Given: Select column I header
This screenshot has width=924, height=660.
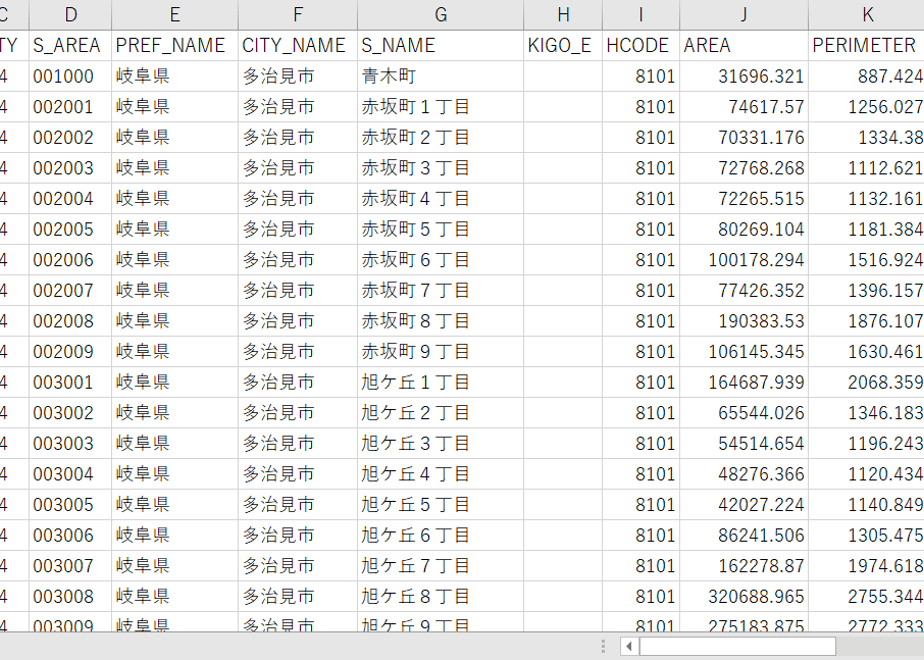Looking at the screenshot, I should coord(641,15).
